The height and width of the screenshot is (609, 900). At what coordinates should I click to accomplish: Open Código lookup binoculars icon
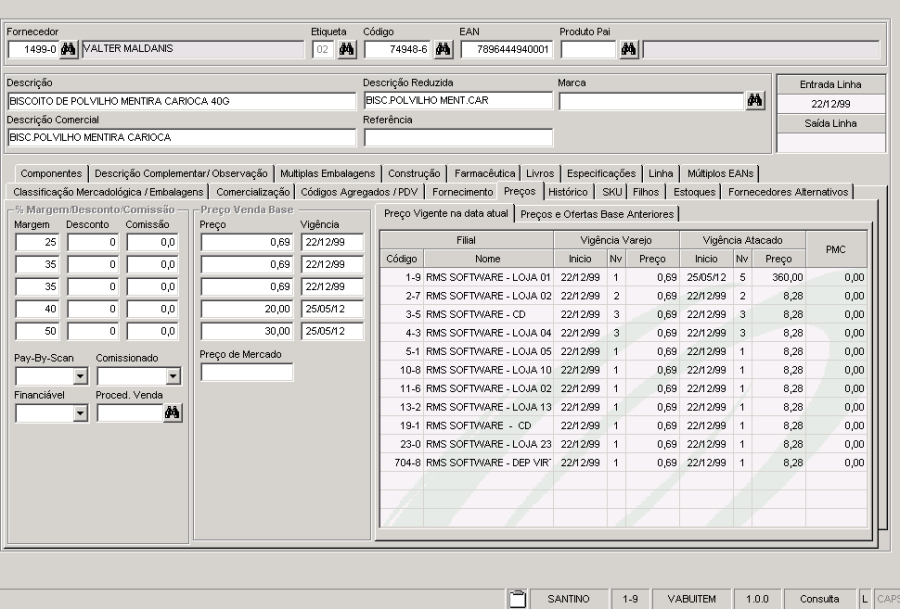443,49
